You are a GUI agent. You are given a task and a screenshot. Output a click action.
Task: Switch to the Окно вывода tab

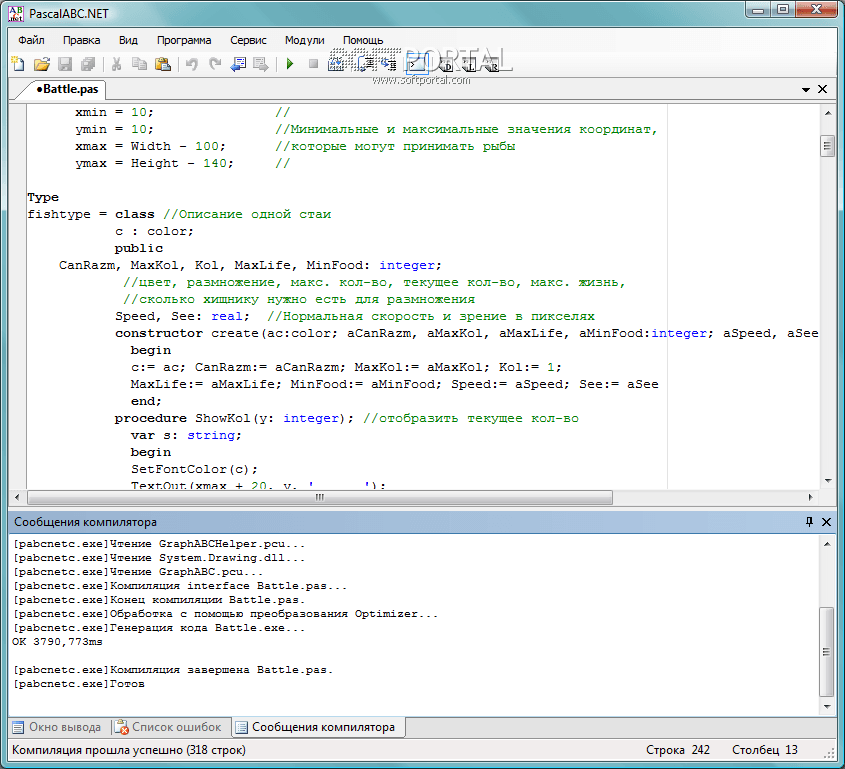(57, 727)
